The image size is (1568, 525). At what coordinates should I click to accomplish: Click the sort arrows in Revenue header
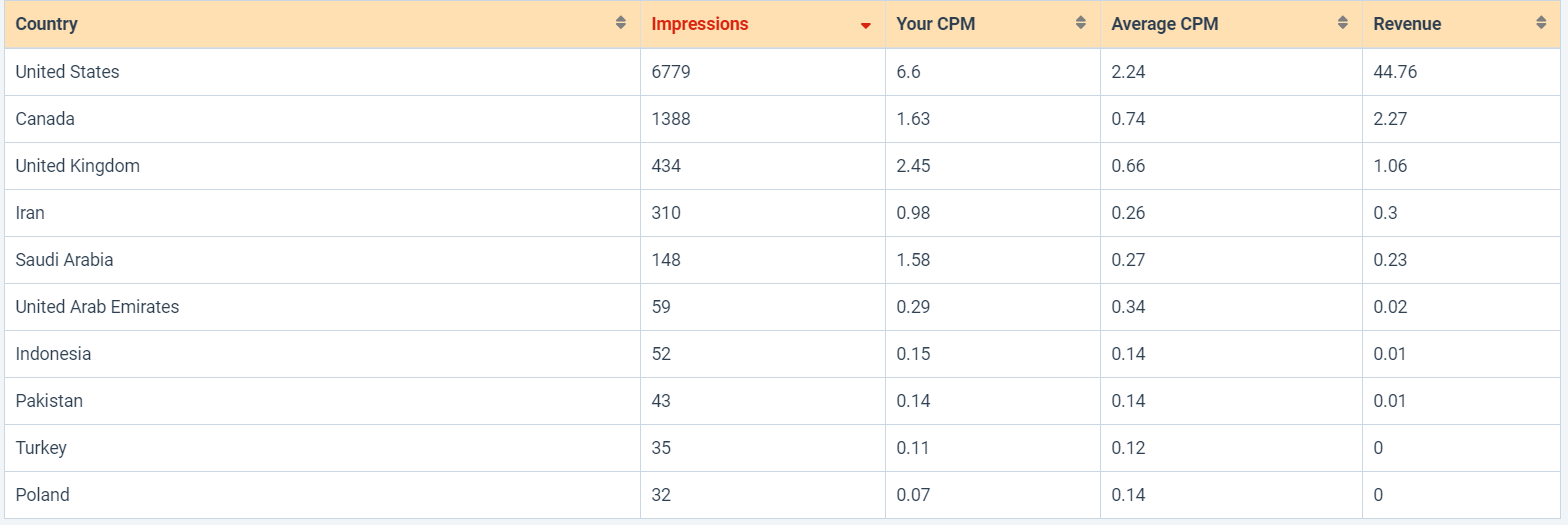[x=1541, y=23]
